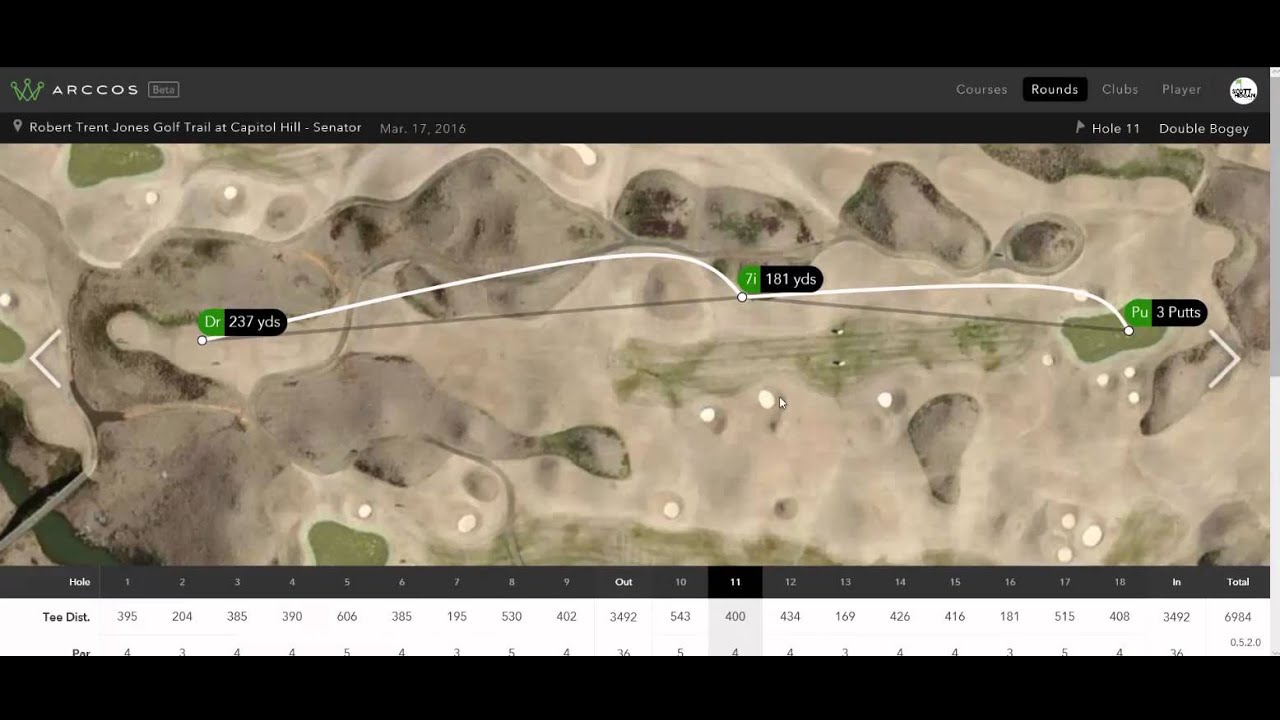
Task: Select hole 15 in the scorecard header
Action: pos(955,582)
